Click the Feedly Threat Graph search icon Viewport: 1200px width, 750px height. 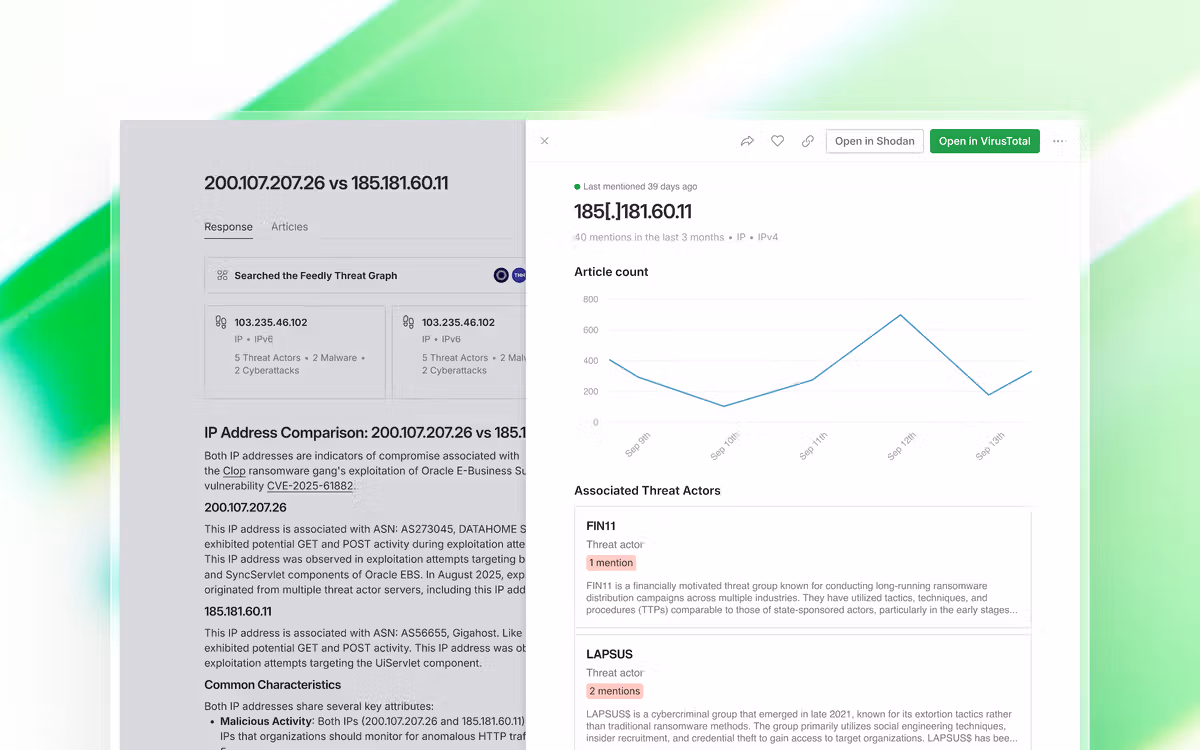221,275
